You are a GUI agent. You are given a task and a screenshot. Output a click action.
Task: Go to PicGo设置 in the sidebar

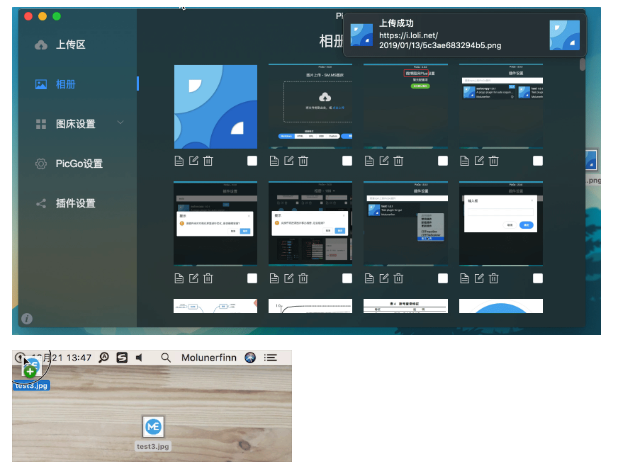click(79, 164)
